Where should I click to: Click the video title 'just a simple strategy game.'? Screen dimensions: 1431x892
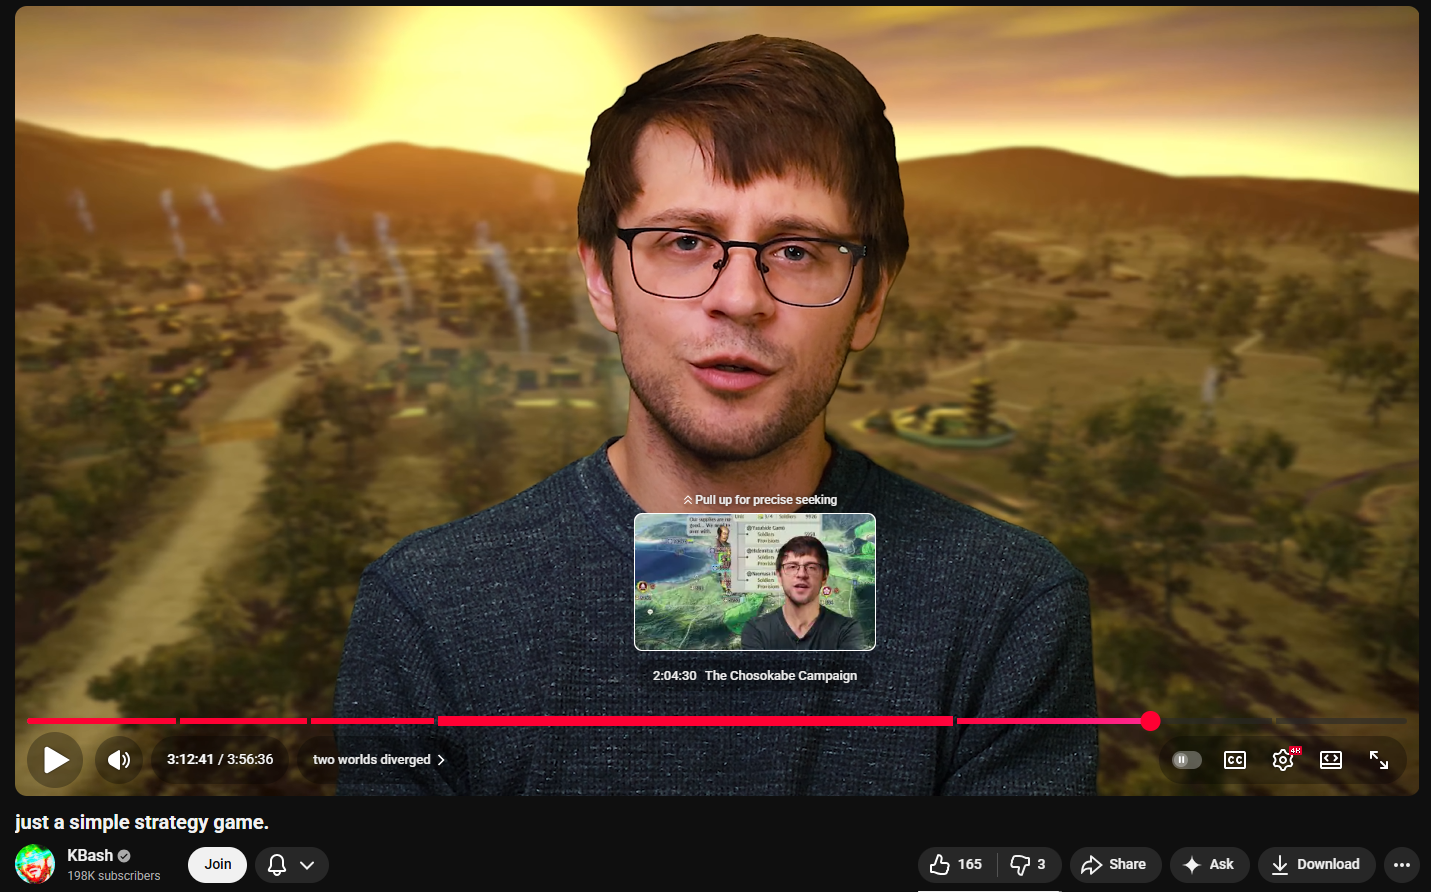click(x=142, y=823)
